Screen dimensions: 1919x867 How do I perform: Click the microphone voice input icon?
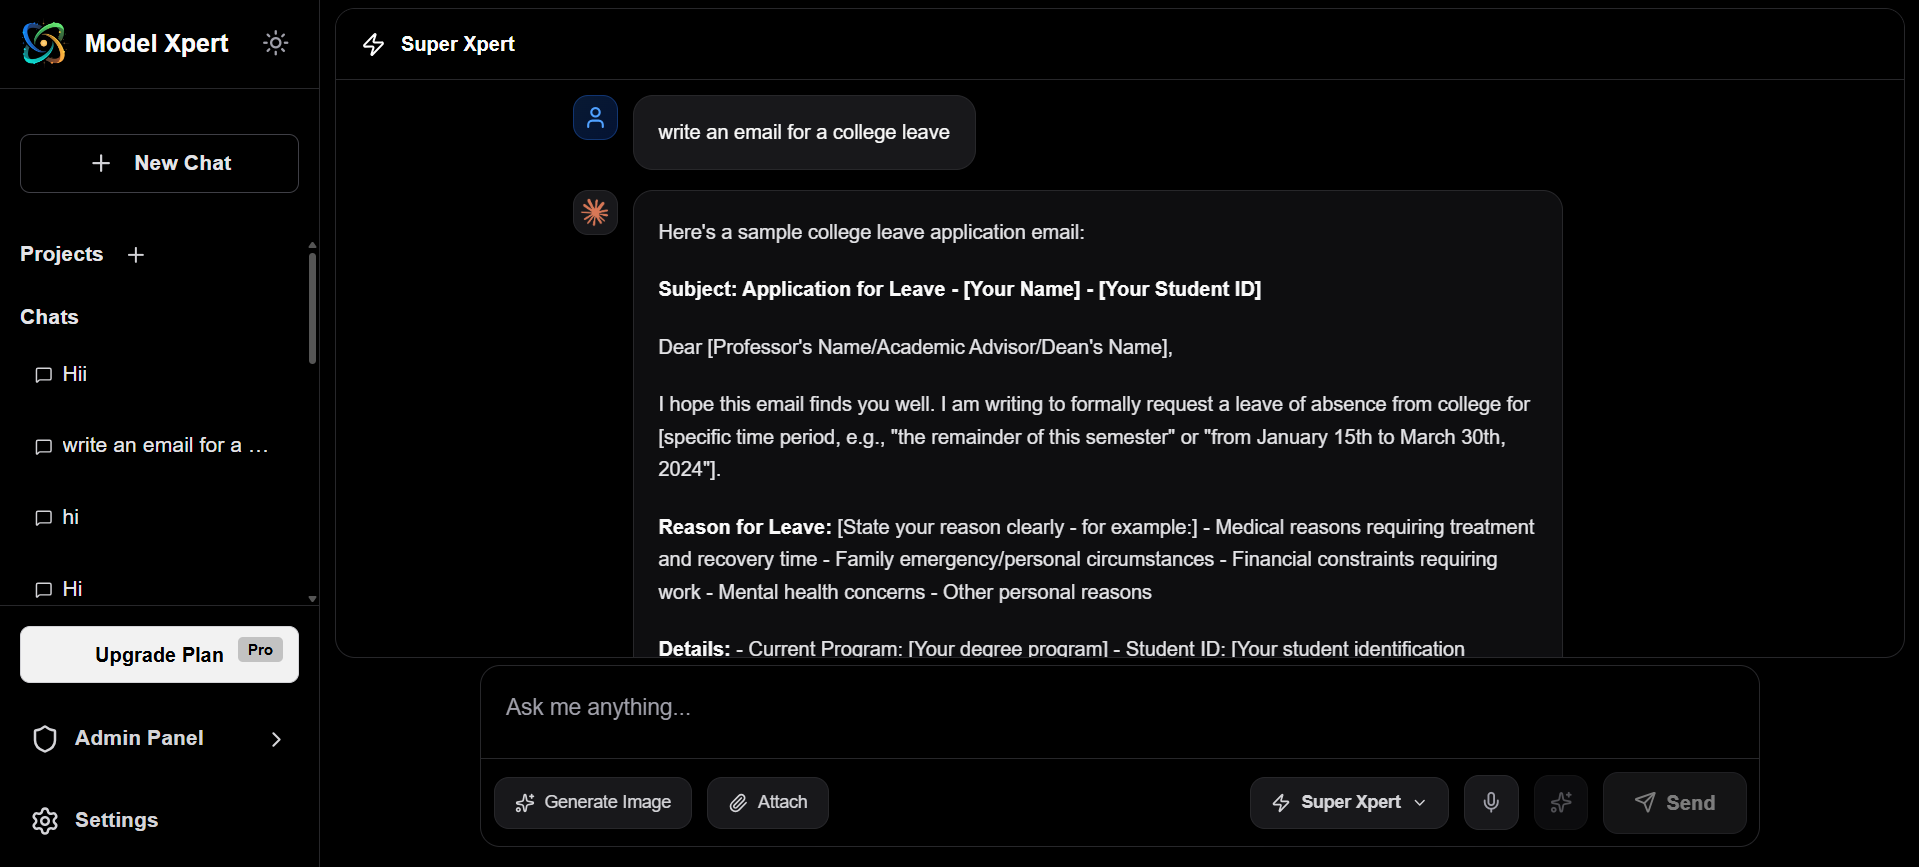1491,802
